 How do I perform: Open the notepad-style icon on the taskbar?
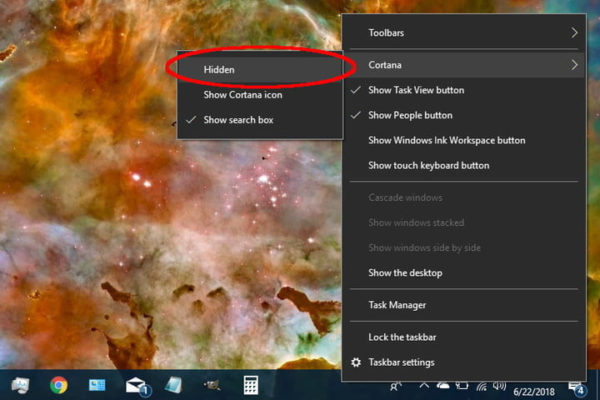coord(173,385)
